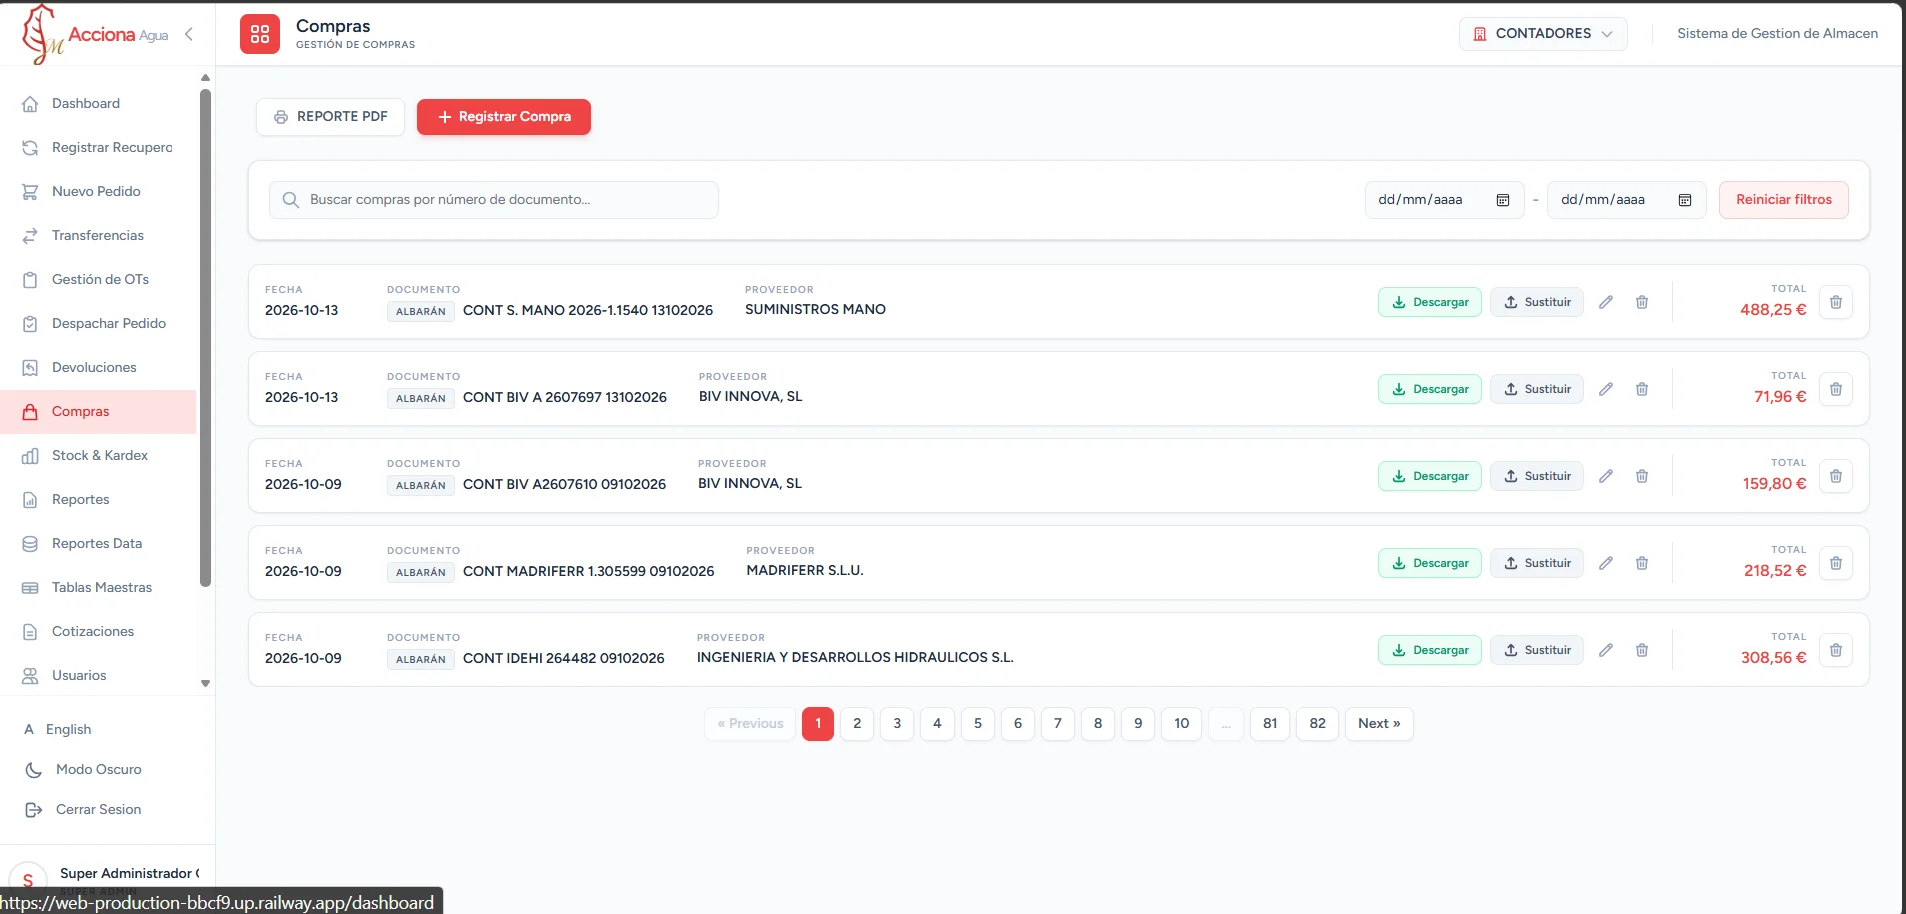Go to Nuevo Pedido in sidebar
Screen dimensions: 1906x914
pyautogui.click(x=98, y=191)
